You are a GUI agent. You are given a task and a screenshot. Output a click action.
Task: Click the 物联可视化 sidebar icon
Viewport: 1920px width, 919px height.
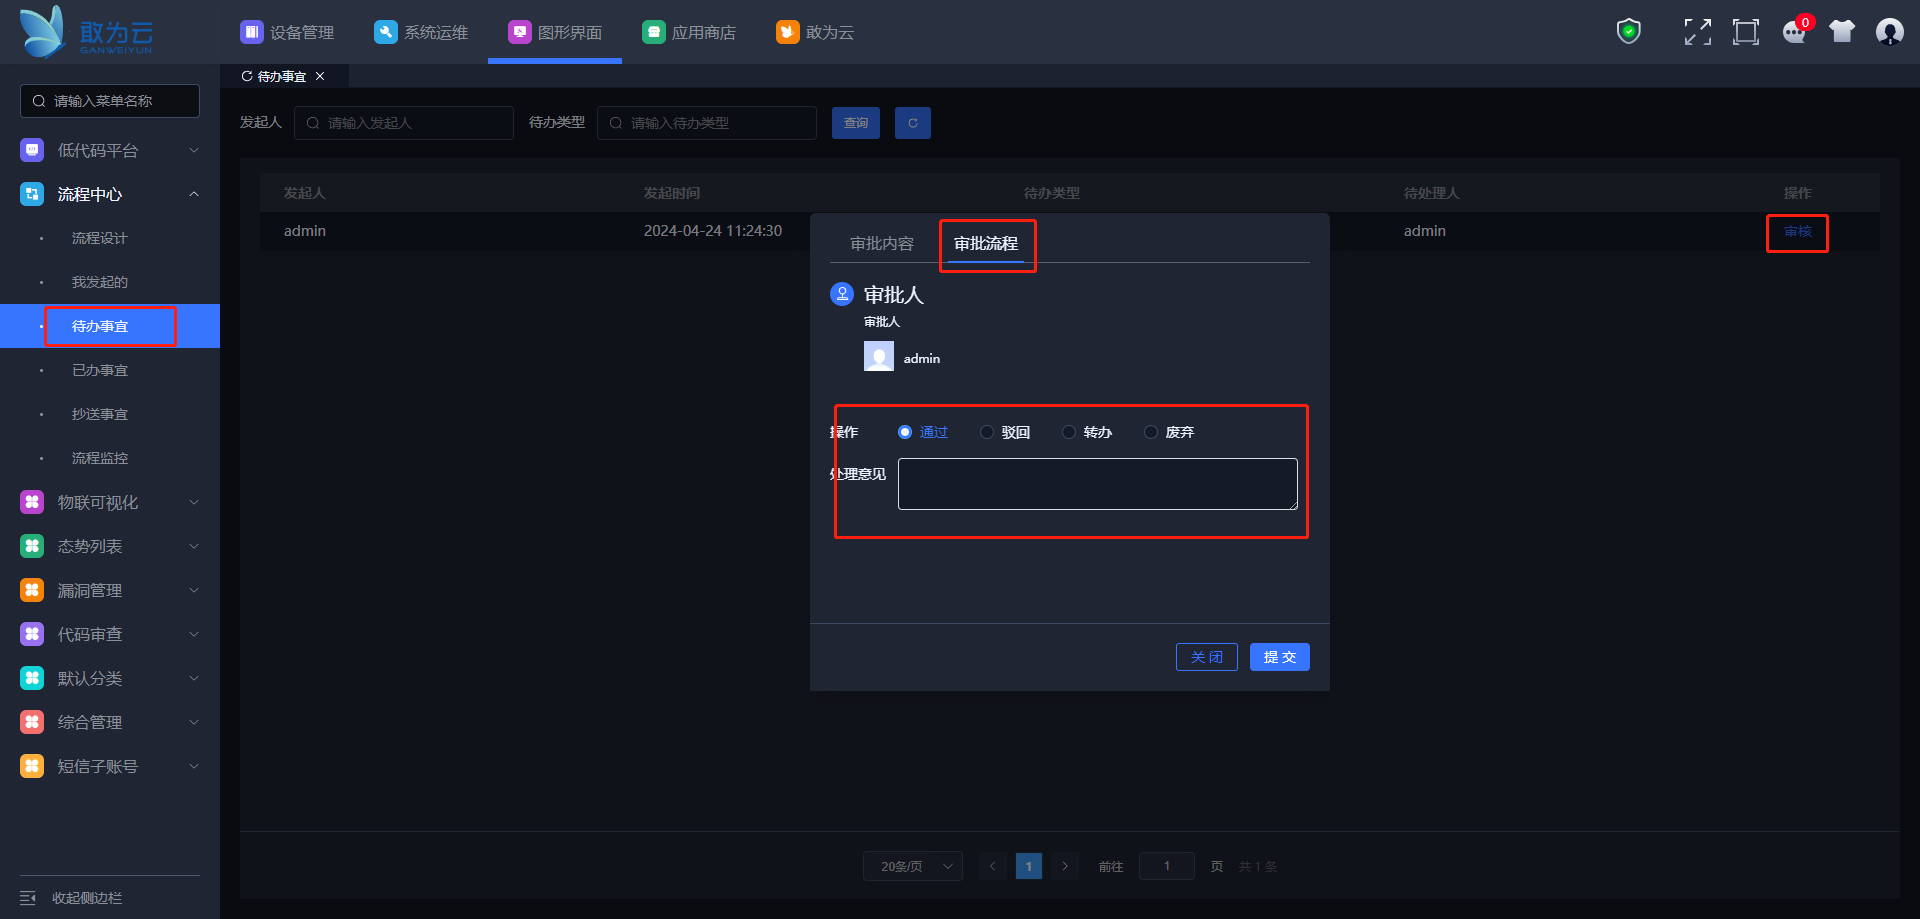coord(32,502)
